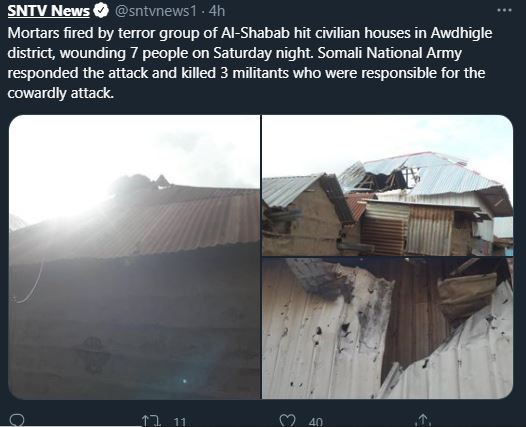The image size is (526, 427).
Task: Open the SNTV News profile name link
Action: coord(49,11)
